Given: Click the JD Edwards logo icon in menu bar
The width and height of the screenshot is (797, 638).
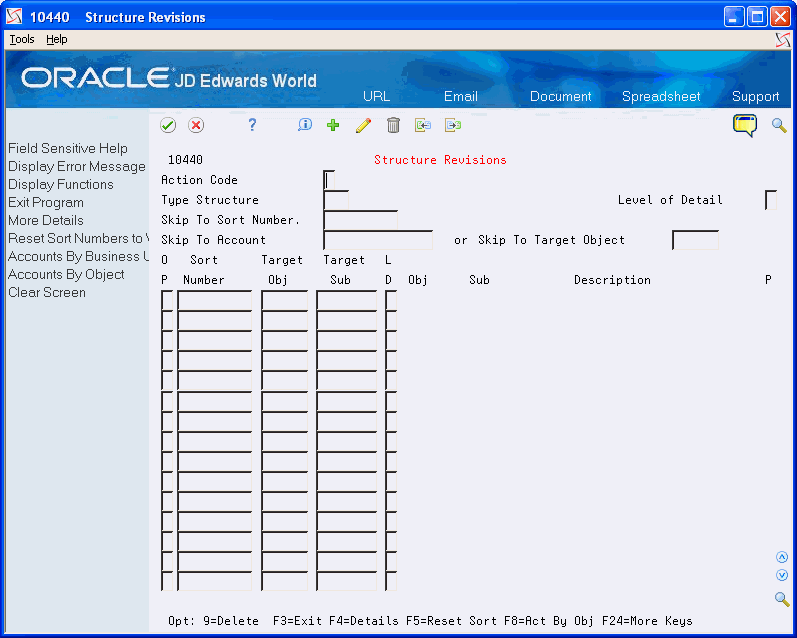Looking at the screenshot, I should click(783, 40).
